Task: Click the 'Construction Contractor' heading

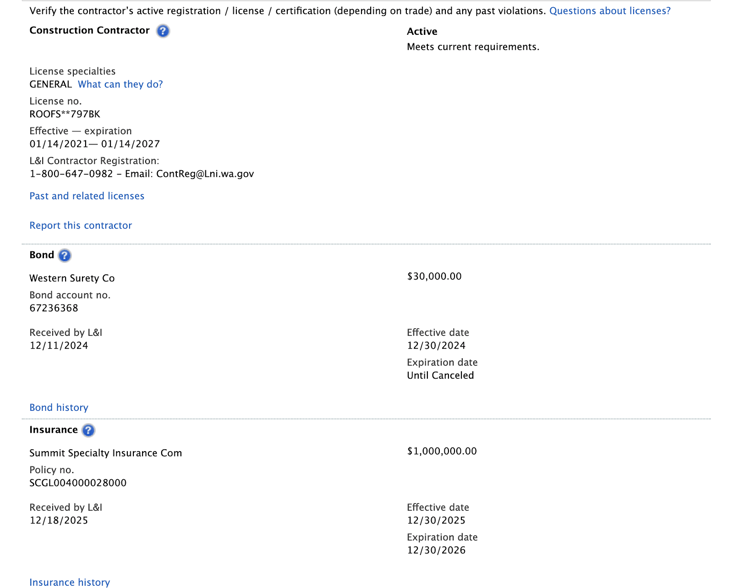Action: pyautogui.click(x=90, y=31)
